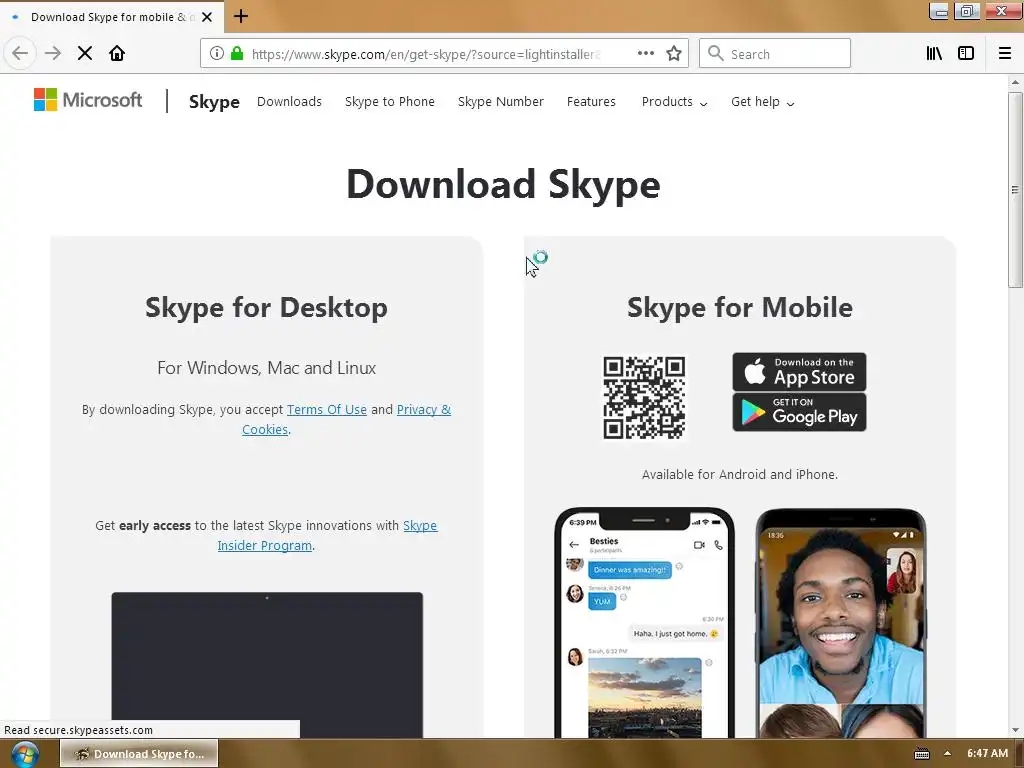1024x768 pixels.
Task: Open page actions three-dot menu
Action: (646, 54)
